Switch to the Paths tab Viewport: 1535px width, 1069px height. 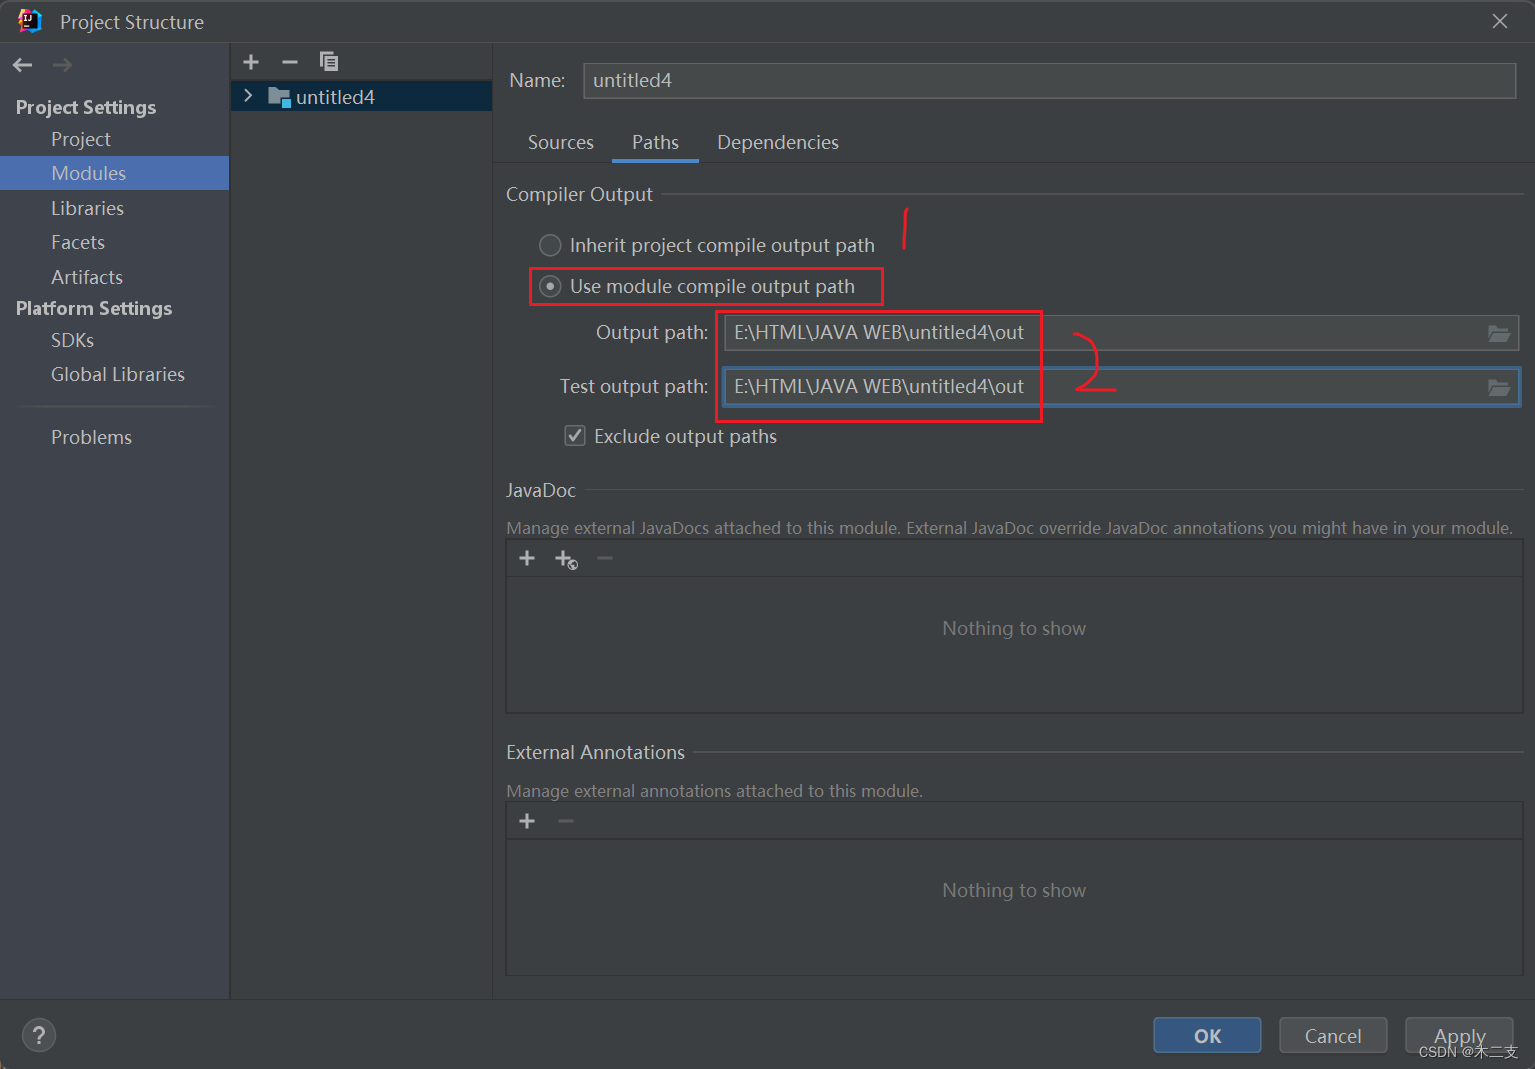[x=655, y=142]
